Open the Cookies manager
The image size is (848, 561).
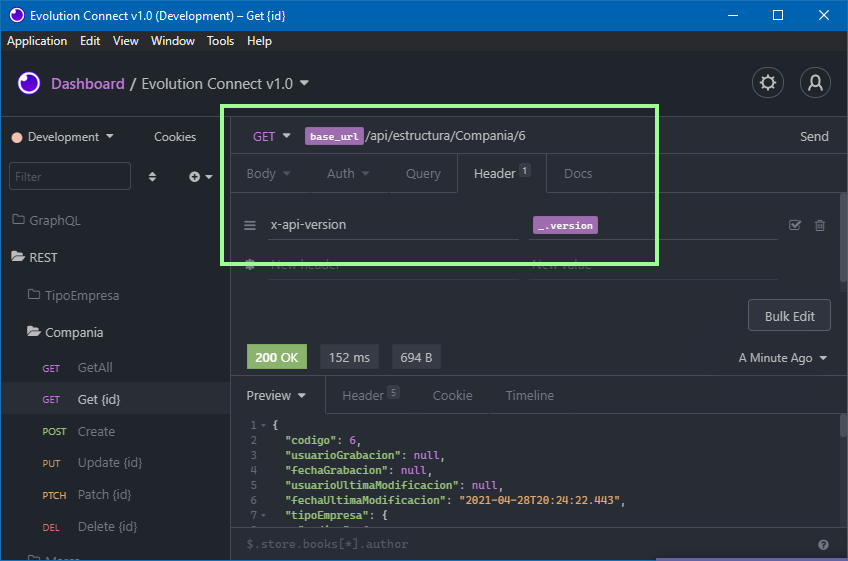pyautogui.click(x=175, y=137)
